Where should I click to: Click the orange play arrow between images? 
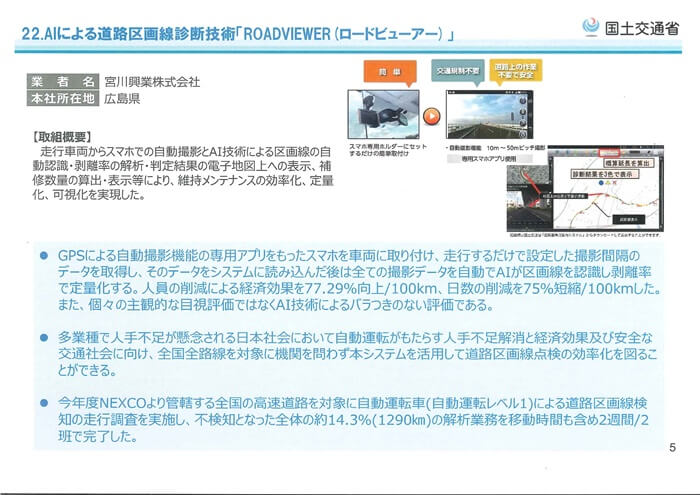pos(431,116)
